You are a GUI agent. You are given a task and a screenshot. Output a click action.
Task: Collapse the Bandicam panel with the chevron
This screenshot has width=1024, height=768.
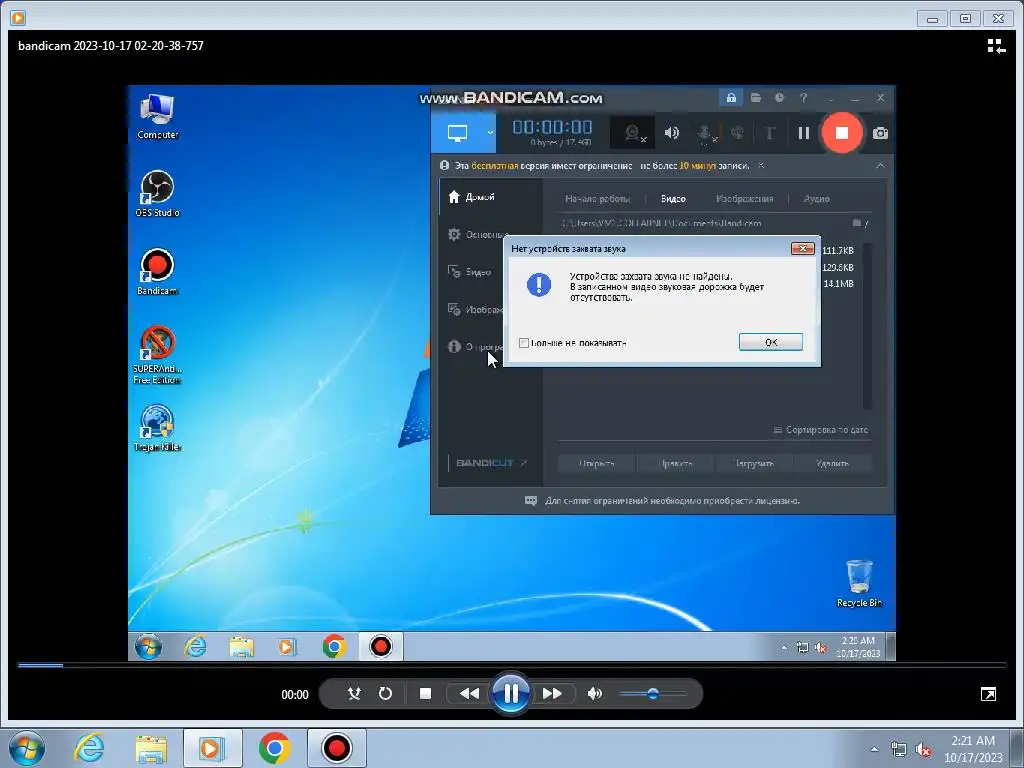click(x=880, y=166)
